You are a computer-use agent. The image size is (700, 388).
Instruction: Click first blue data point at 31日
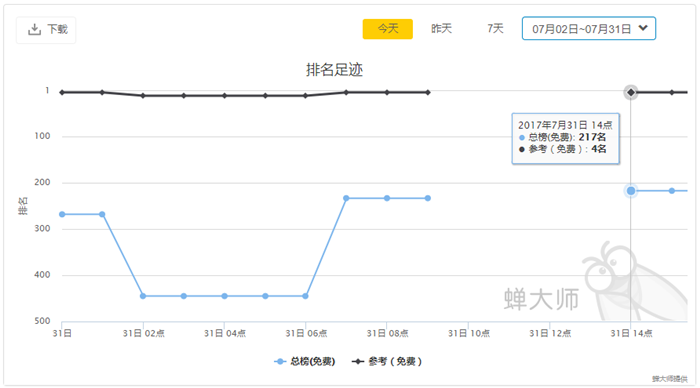point(62,214)
